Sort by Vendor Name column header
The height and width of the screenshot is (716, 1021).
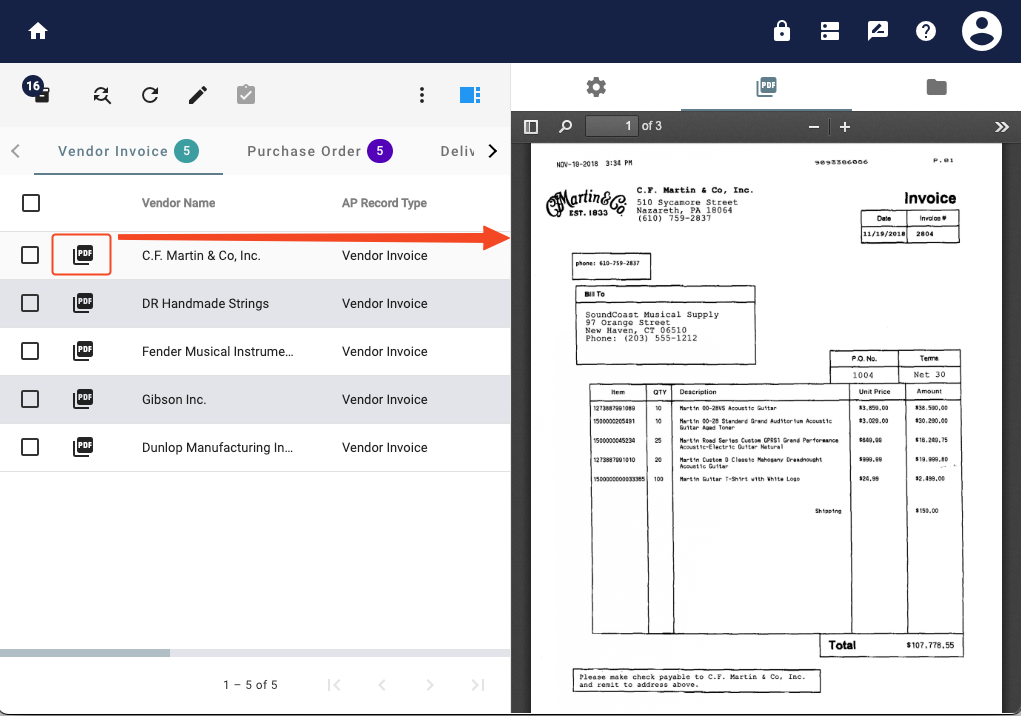tap(178, 203)
